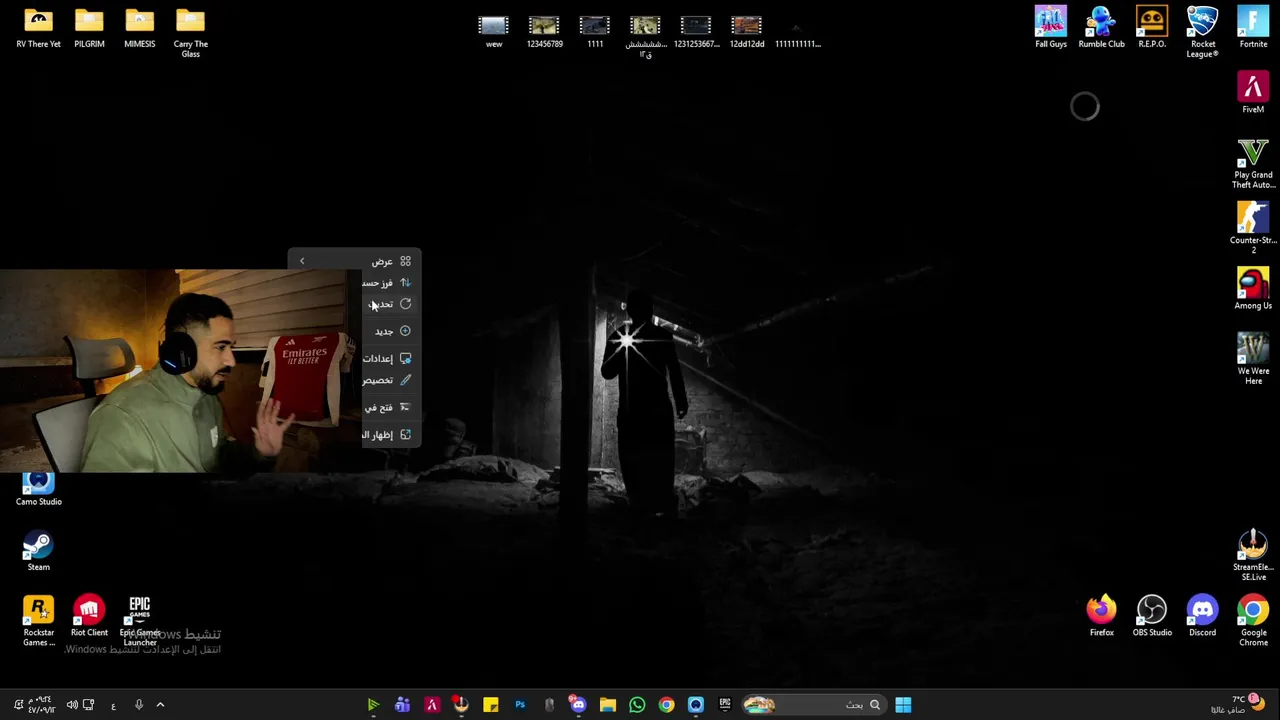Screen dimensions: 1280x720
Task: Open Steam desktop shortcut
Action: click(38, 551)
